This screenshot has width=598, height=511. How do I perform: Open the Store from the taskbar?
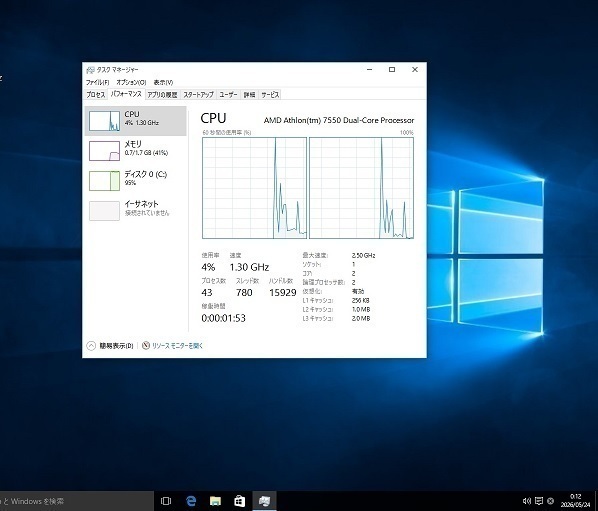coord(240,501)
